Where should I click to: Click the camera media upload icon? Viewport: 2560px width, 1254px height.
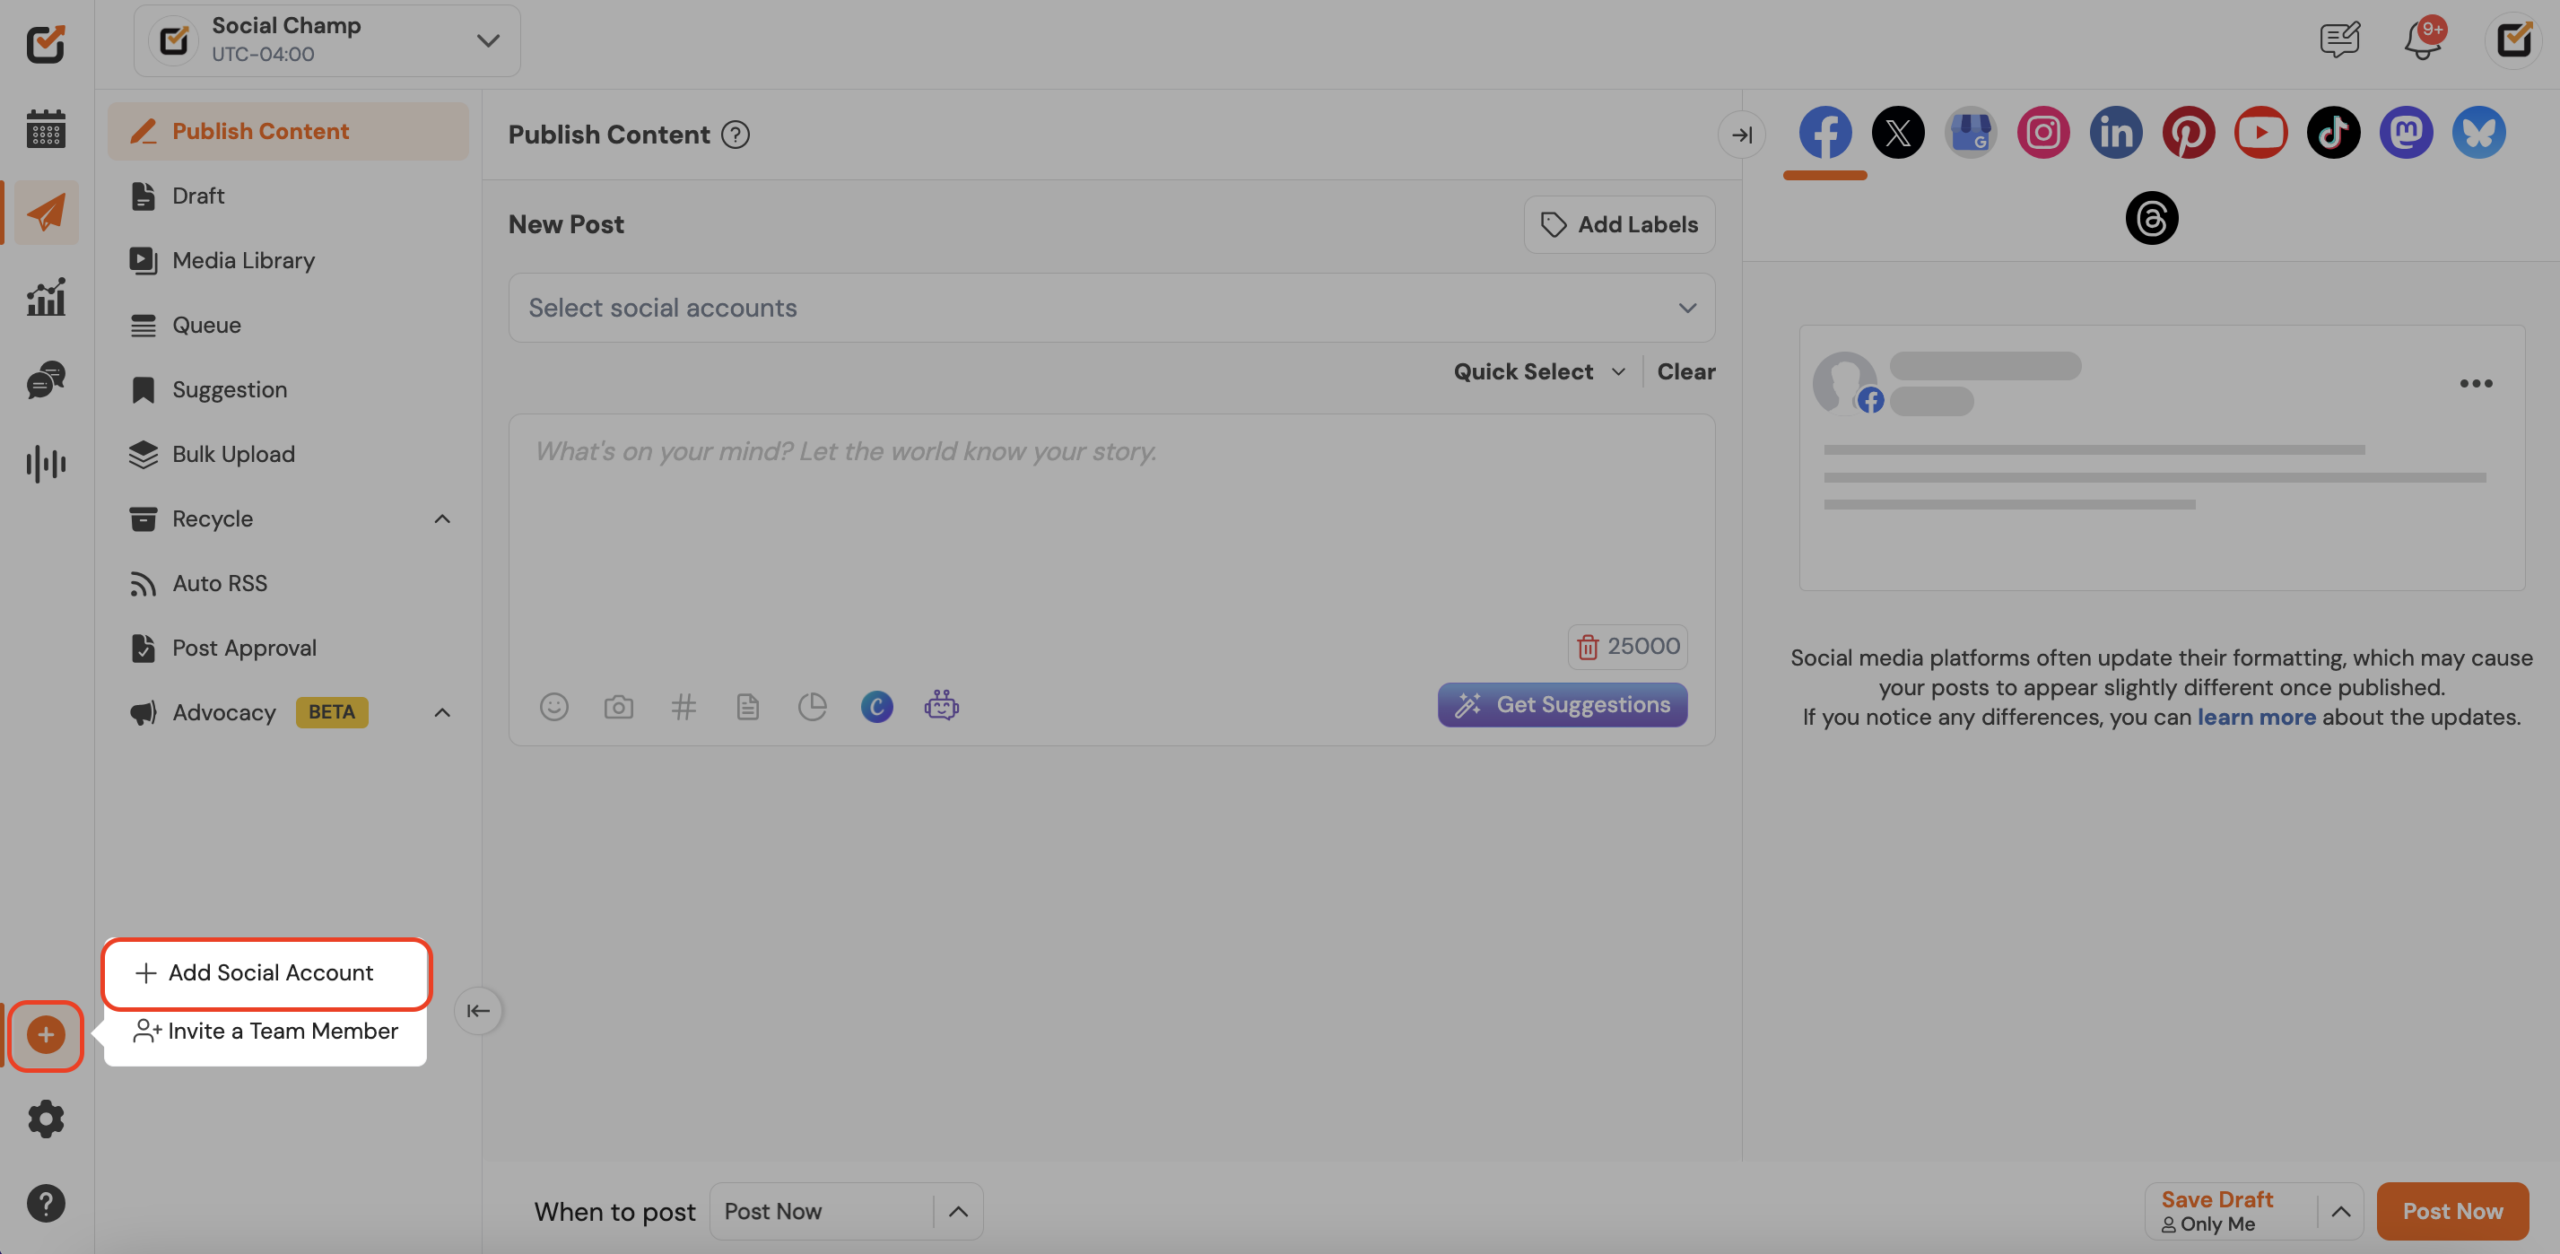click(618, 707)
